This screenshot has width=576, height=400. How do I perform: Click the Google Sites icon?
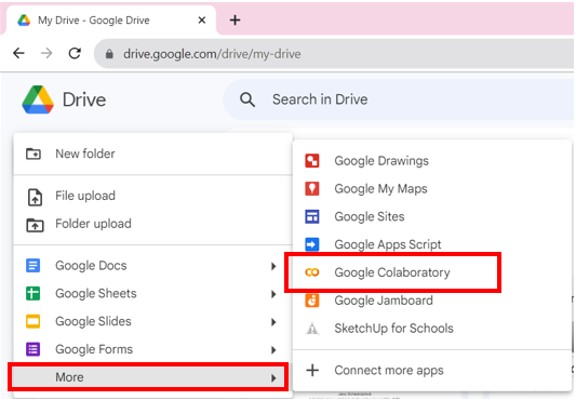[312, 216]
